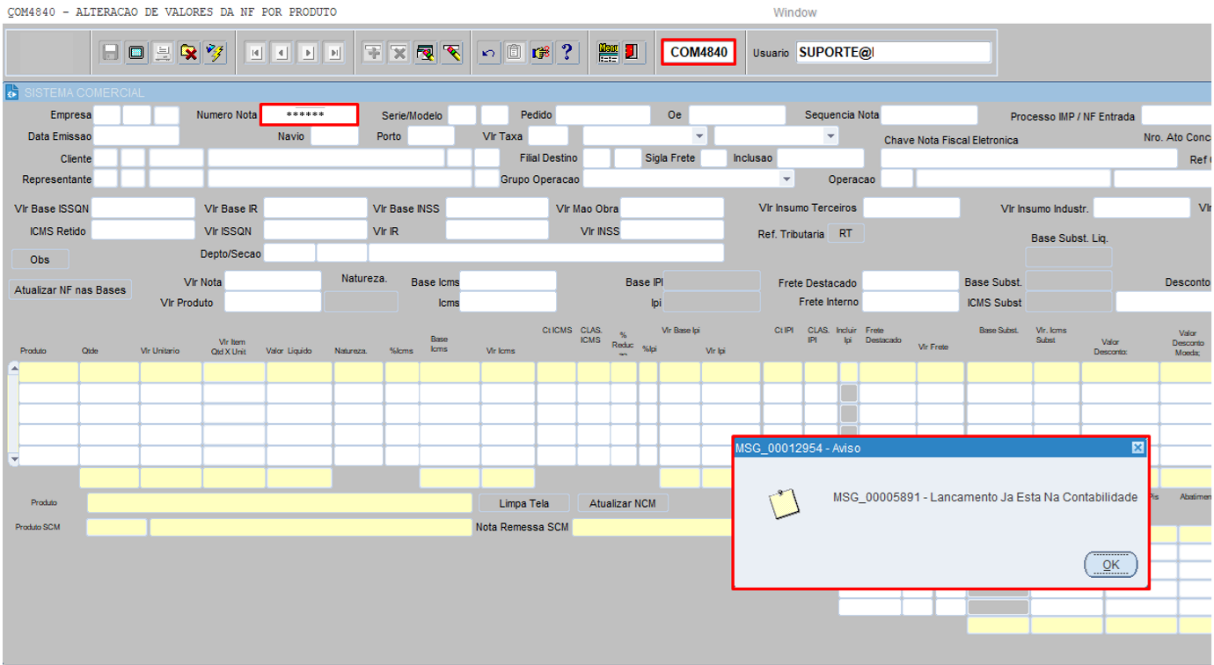
Task: Click the Numero Nota input field
Action: coord(309,115)
